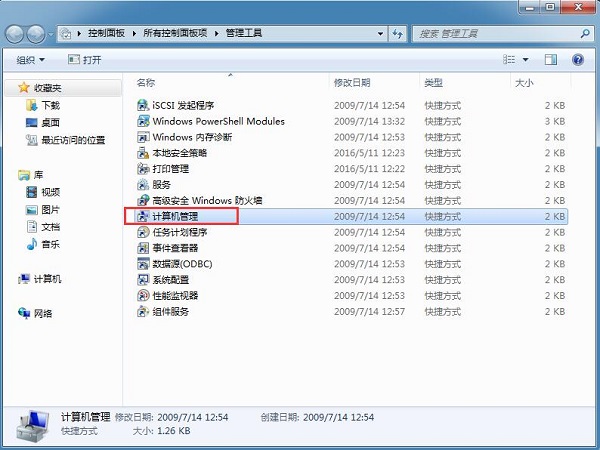Go back with the Back arrow

(17, 34)
